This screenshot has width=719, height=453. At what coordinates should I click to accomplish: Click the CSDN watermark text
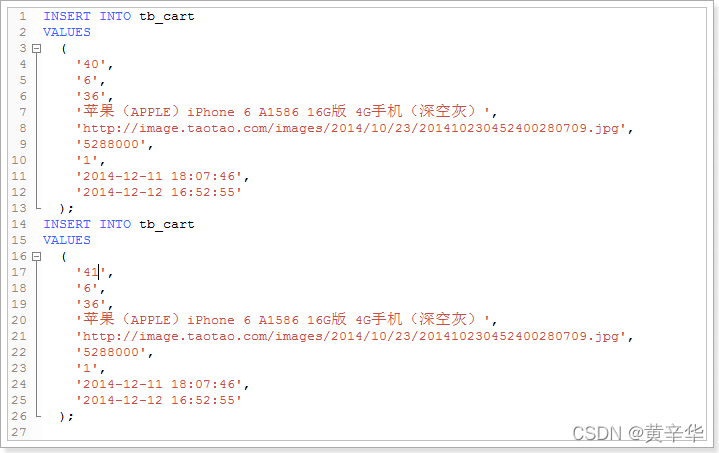coord(638,433)
